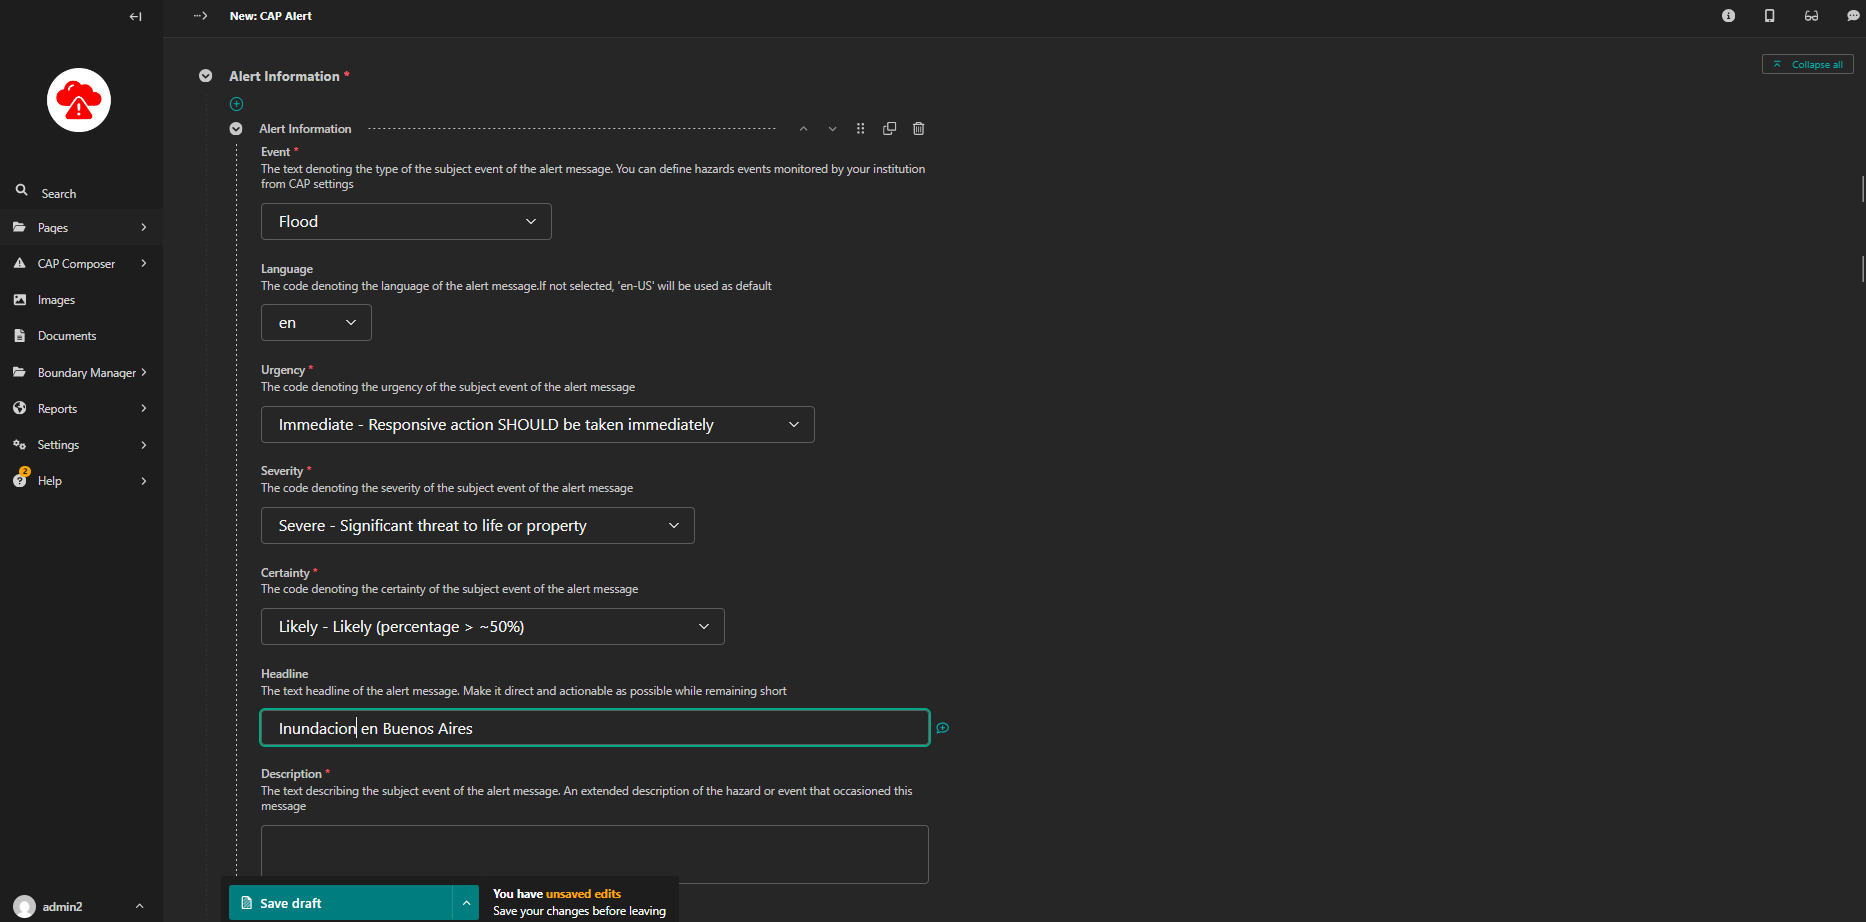This screenshot has width=1866, height=922.
Task: Click the unsaved edits warning text
Action: point(584,894)
